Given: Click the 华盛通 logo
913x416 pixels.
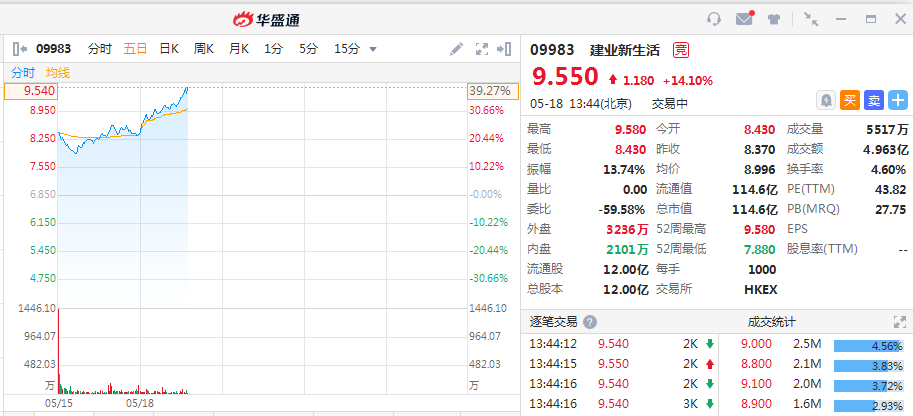Looking at the screenshot, I should pos(267,20).
